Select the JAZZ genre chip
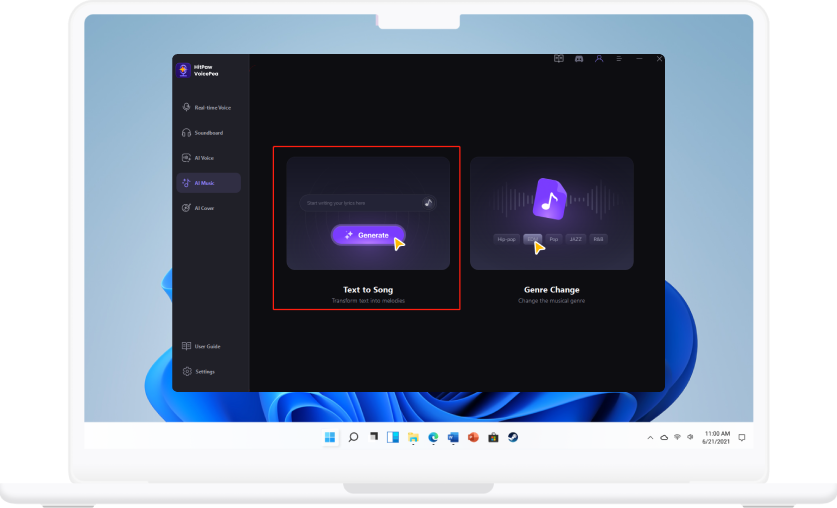The height and width of the screenshot is (508, 837). point(576,239)
